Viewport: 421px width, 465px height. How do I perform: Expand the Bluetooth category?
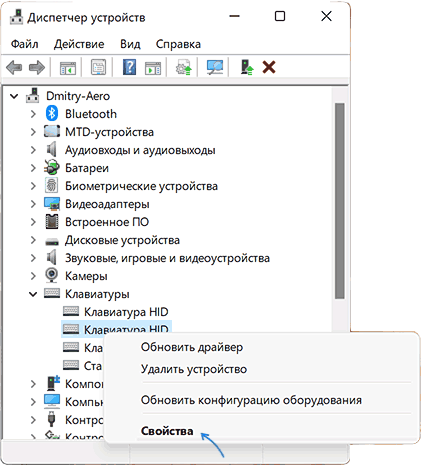tap(33, 114)
